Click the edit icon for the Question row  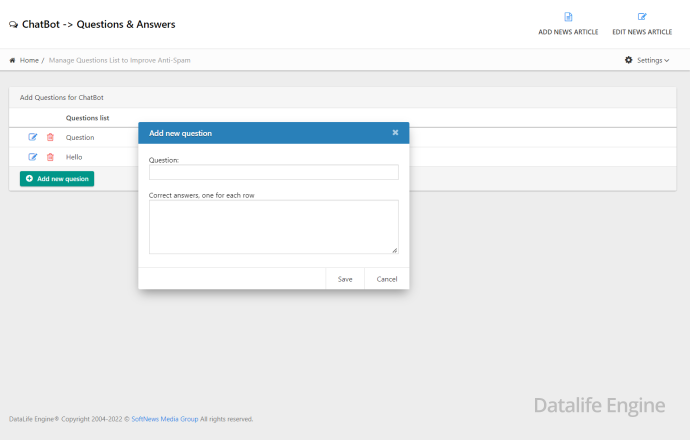pyautogui.click(x=33, y=137)
